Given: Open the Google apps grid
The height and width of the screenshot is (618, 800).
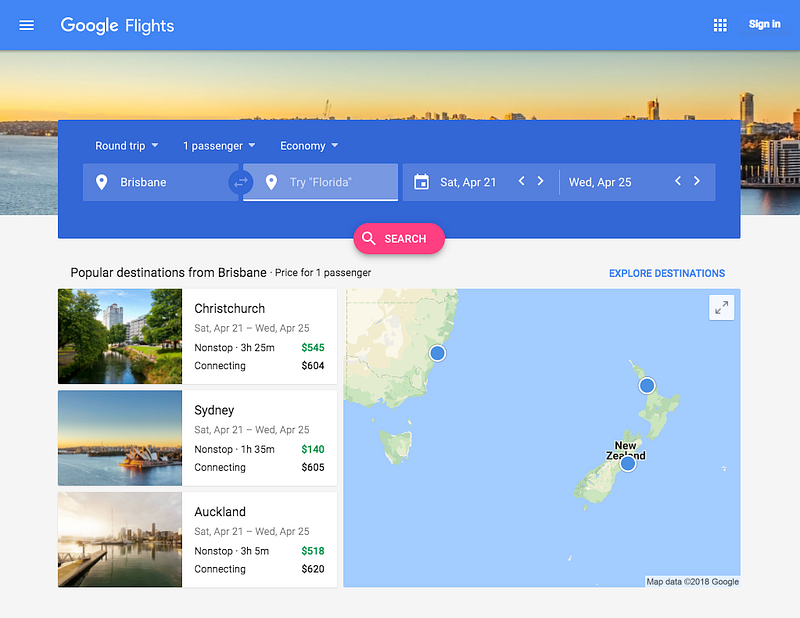Looking at the screenshot, I should [720, 25].
